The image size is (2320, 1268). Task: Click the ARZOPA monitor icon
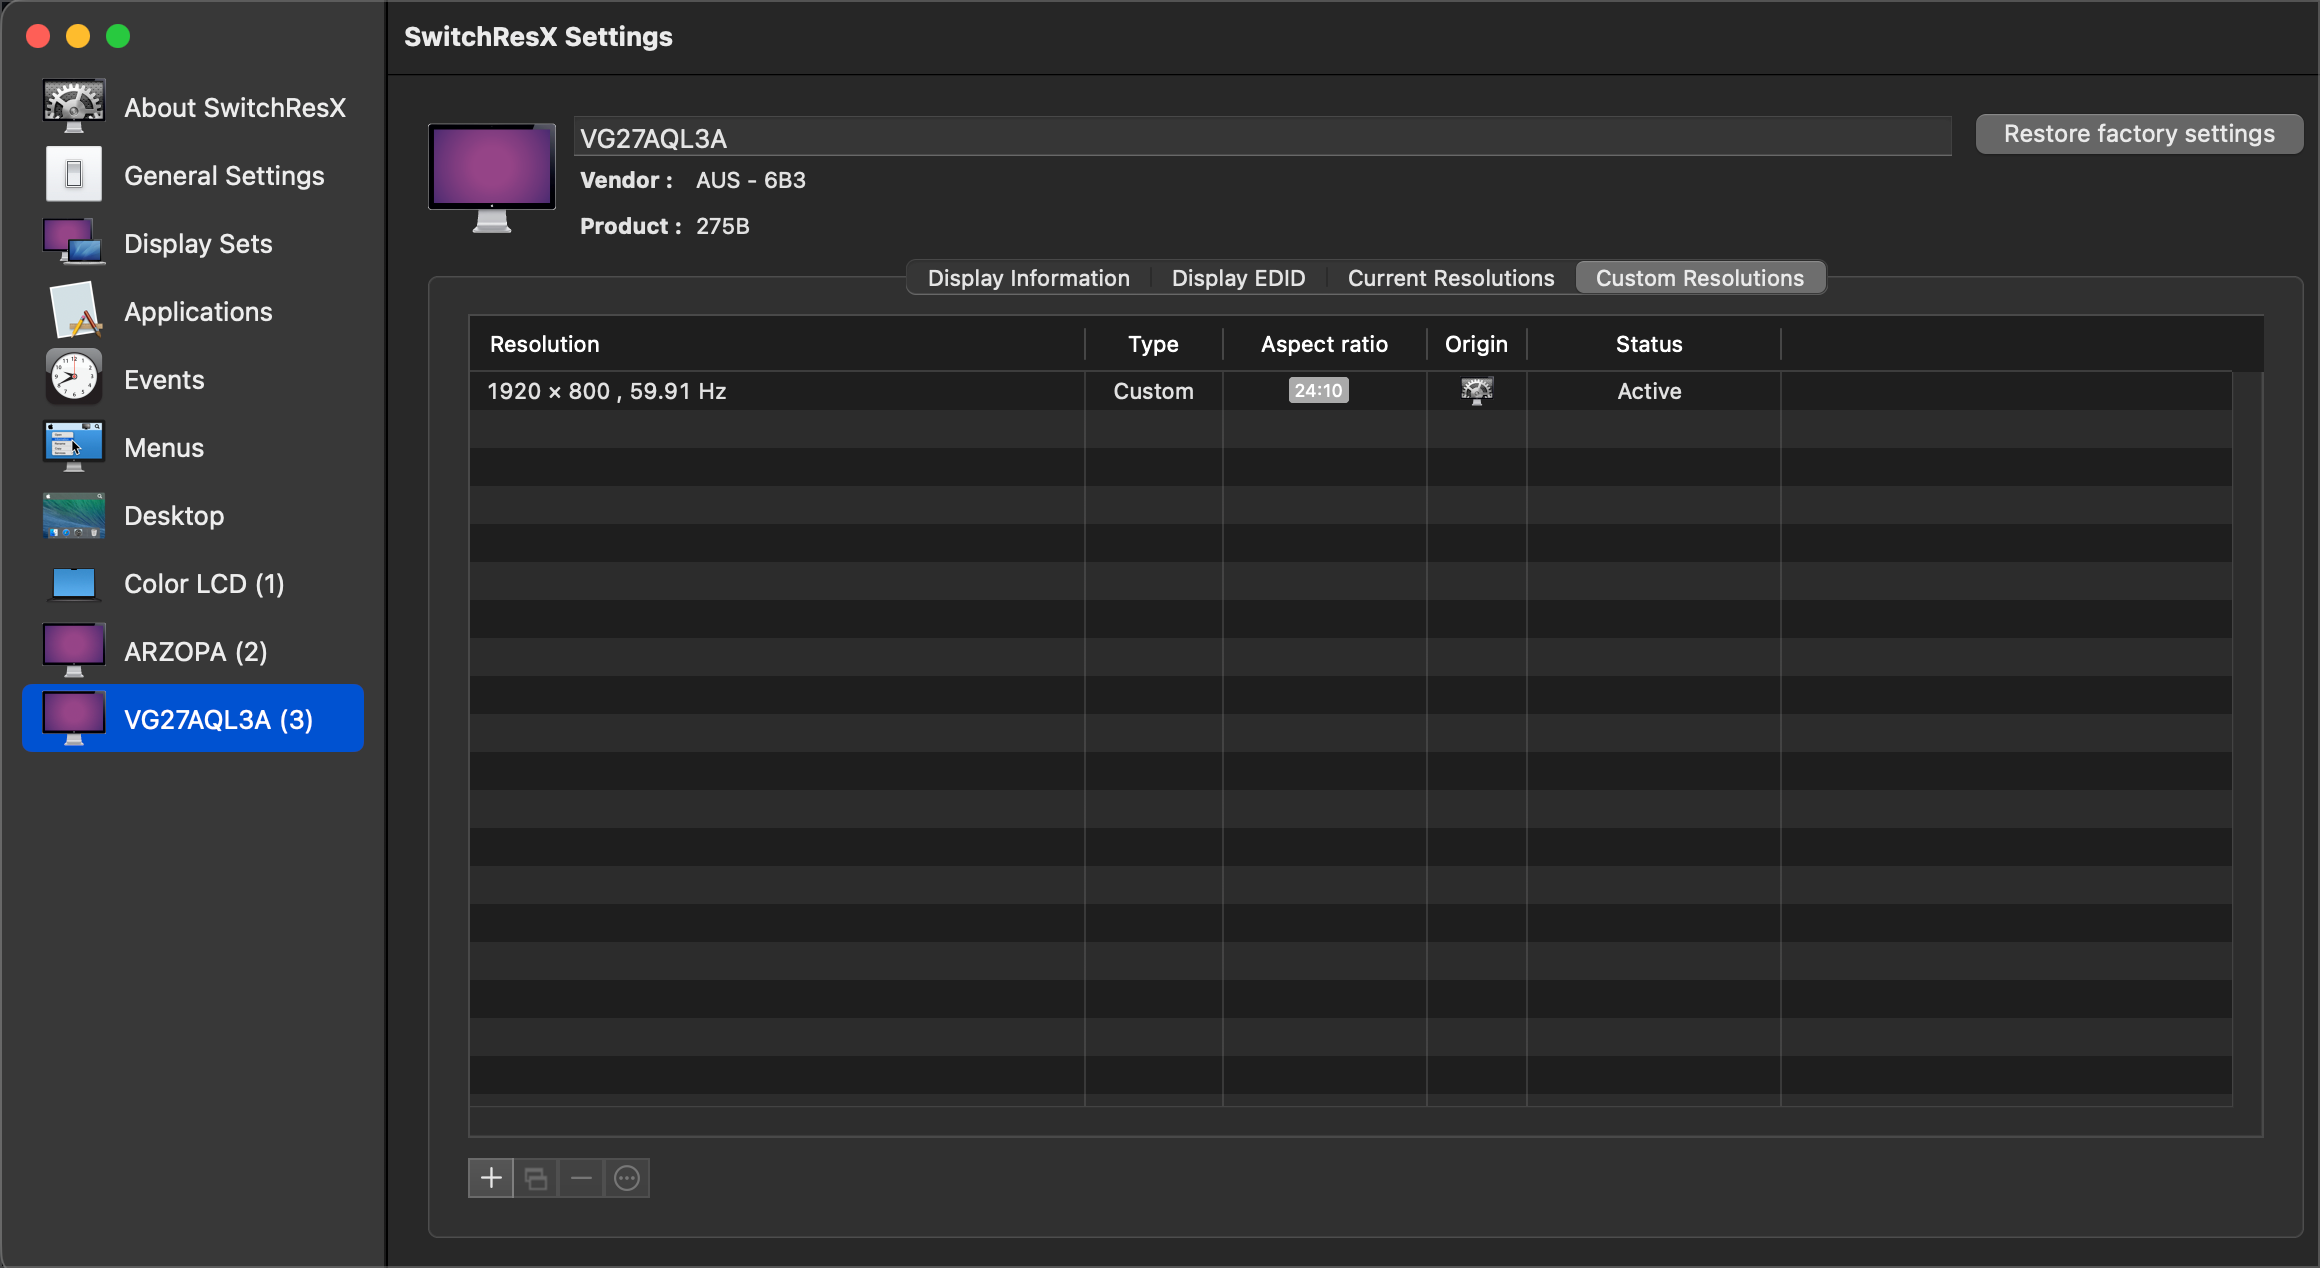click(73, 650)
